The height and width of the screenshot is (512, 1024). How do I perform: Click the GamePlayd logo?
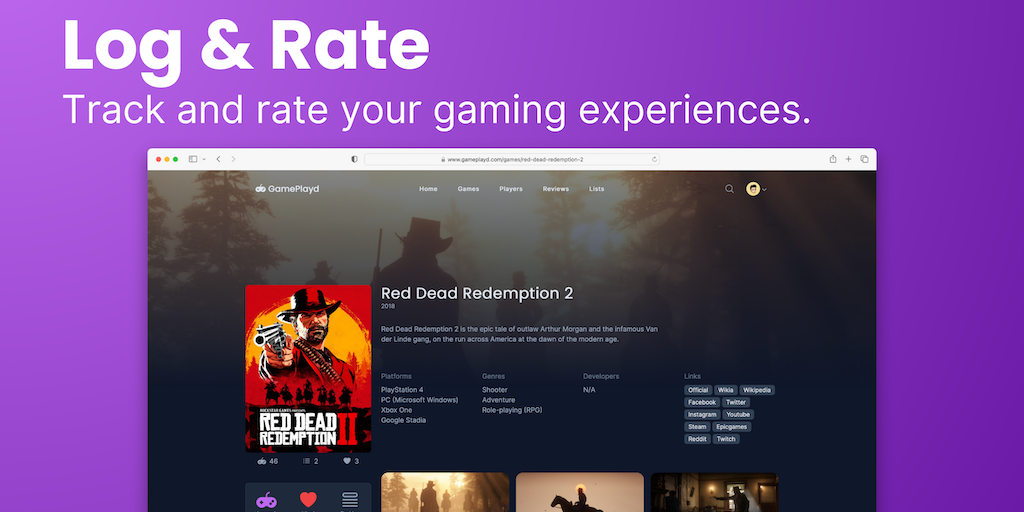[287, 189]
